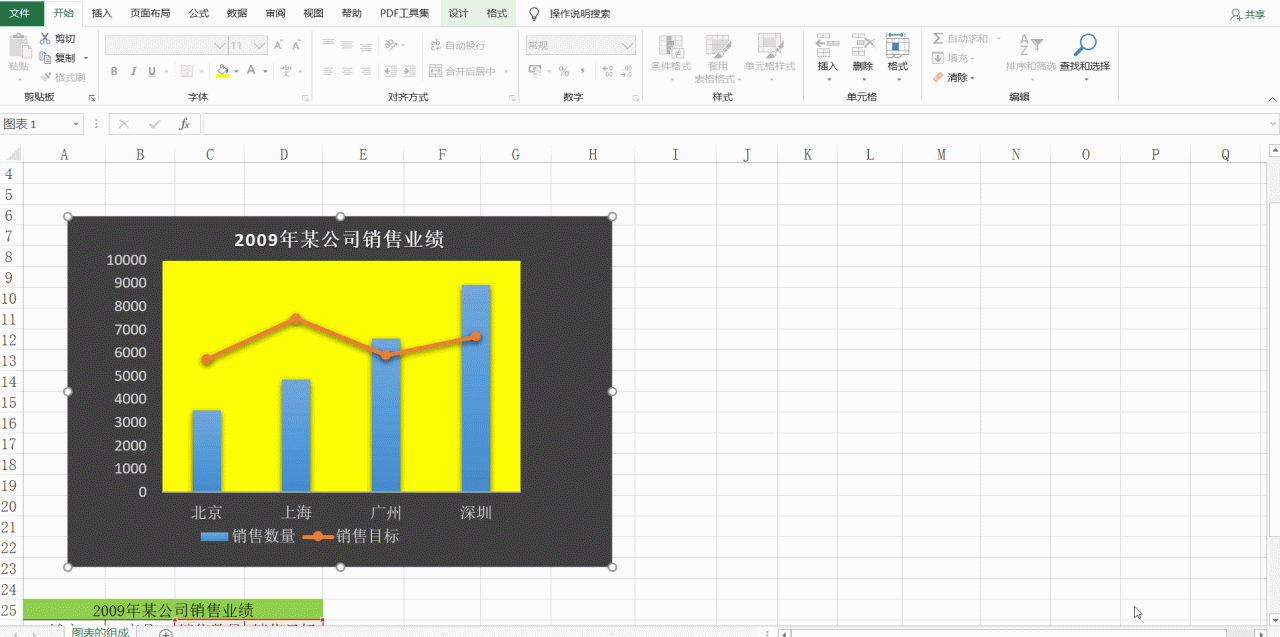Click the Name Box showing 图表 1
The width and height of the screenshot is (1280, 637).
(x=42, y=124)
